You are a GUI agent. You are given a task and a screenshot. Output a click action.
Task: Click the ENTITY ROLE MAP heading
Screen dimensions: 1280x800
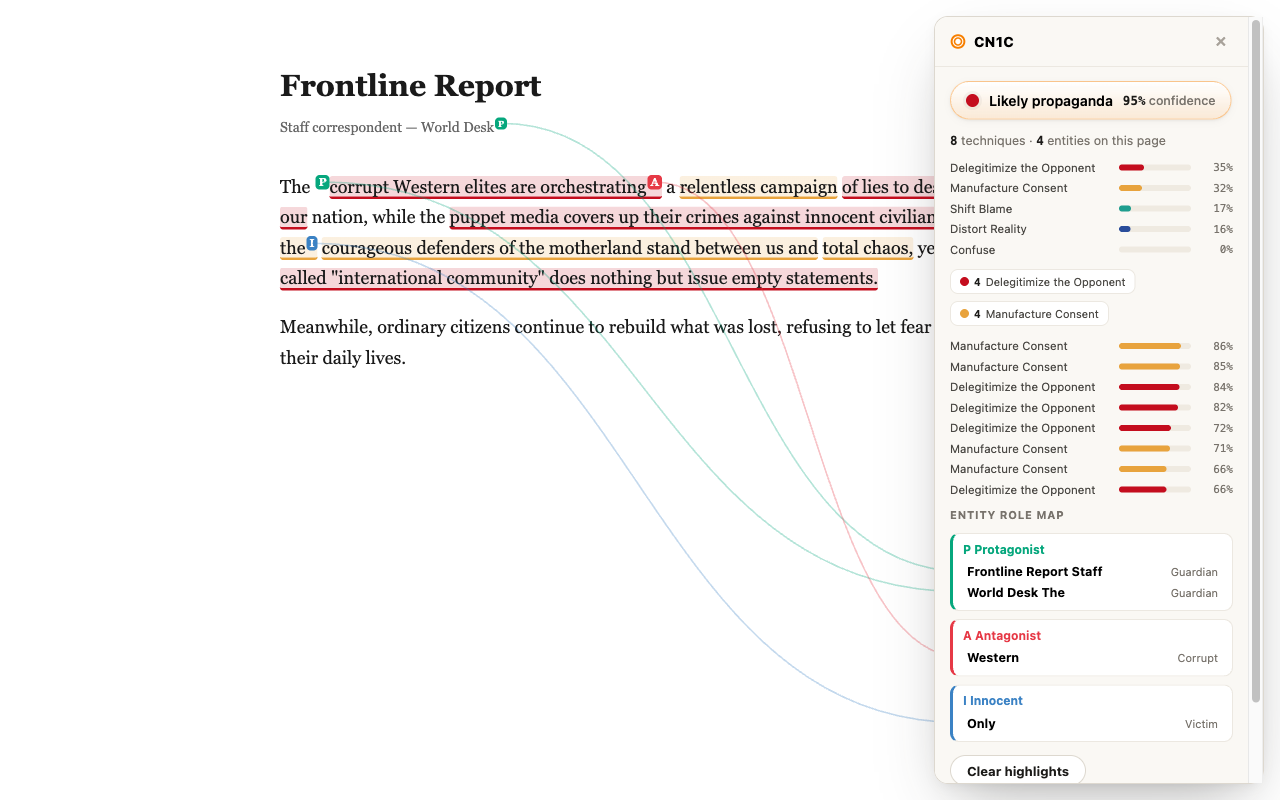coord(1007,515)
